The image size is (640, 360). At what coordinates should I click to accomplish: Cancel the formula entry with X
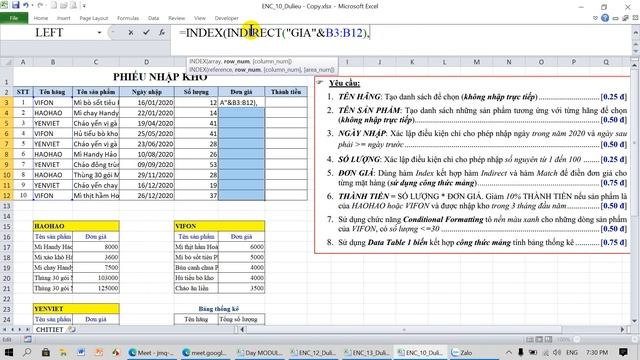tap(131, 32)
